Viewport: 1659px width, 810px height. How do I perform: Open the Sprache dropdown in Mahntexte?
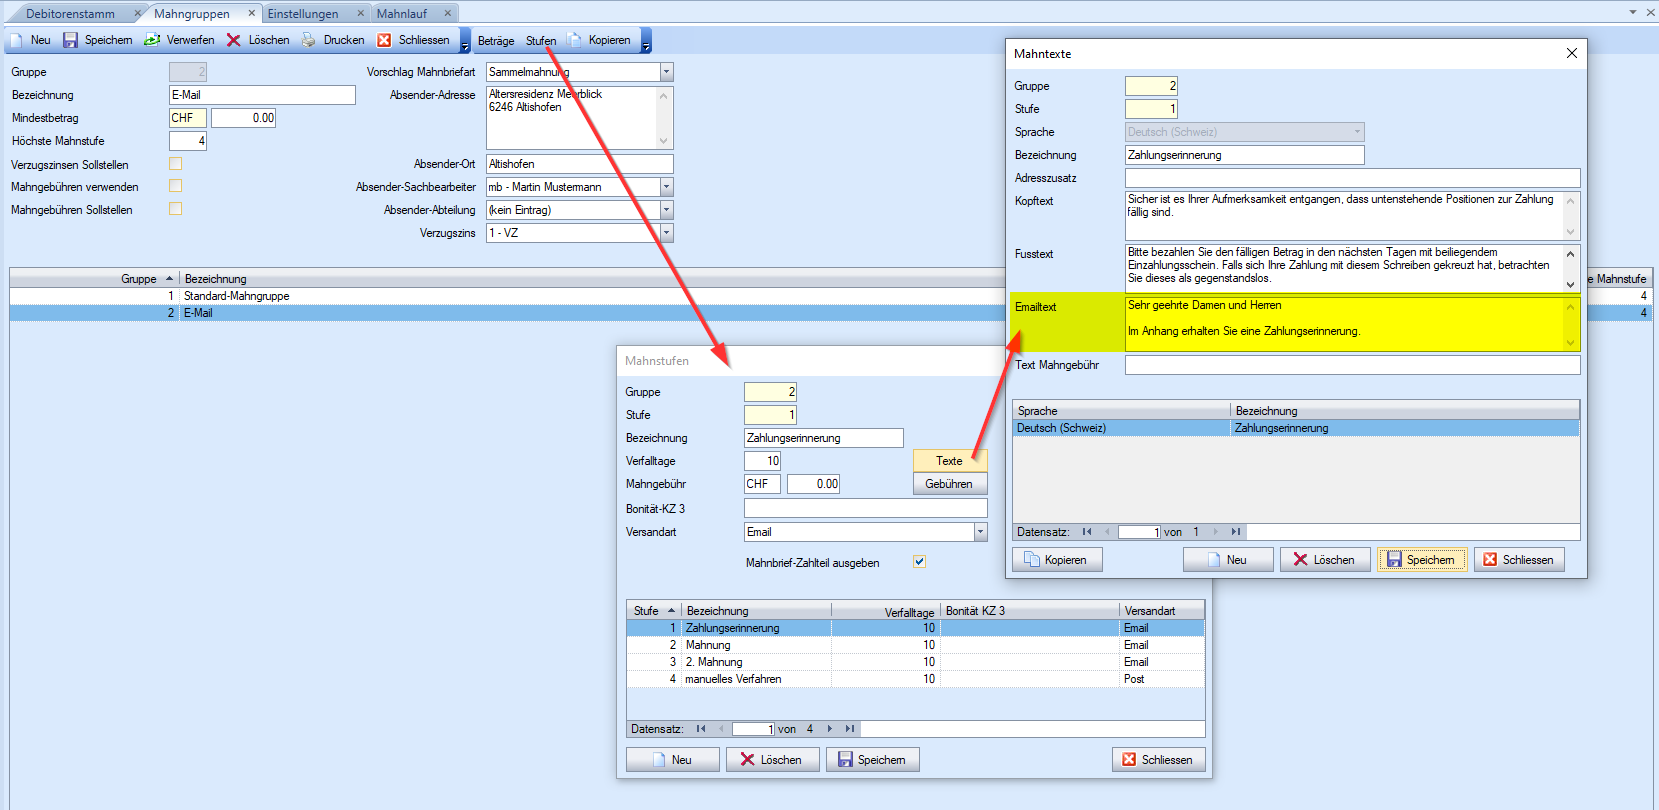pyautogui.click(x=1357, y=132)
